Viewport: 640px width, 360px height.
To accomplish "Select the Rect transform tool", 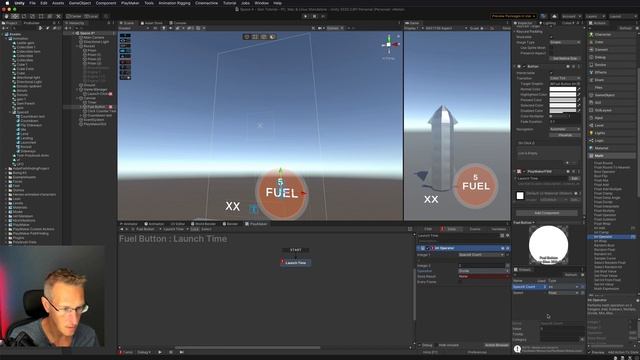I will pos(41,16).
